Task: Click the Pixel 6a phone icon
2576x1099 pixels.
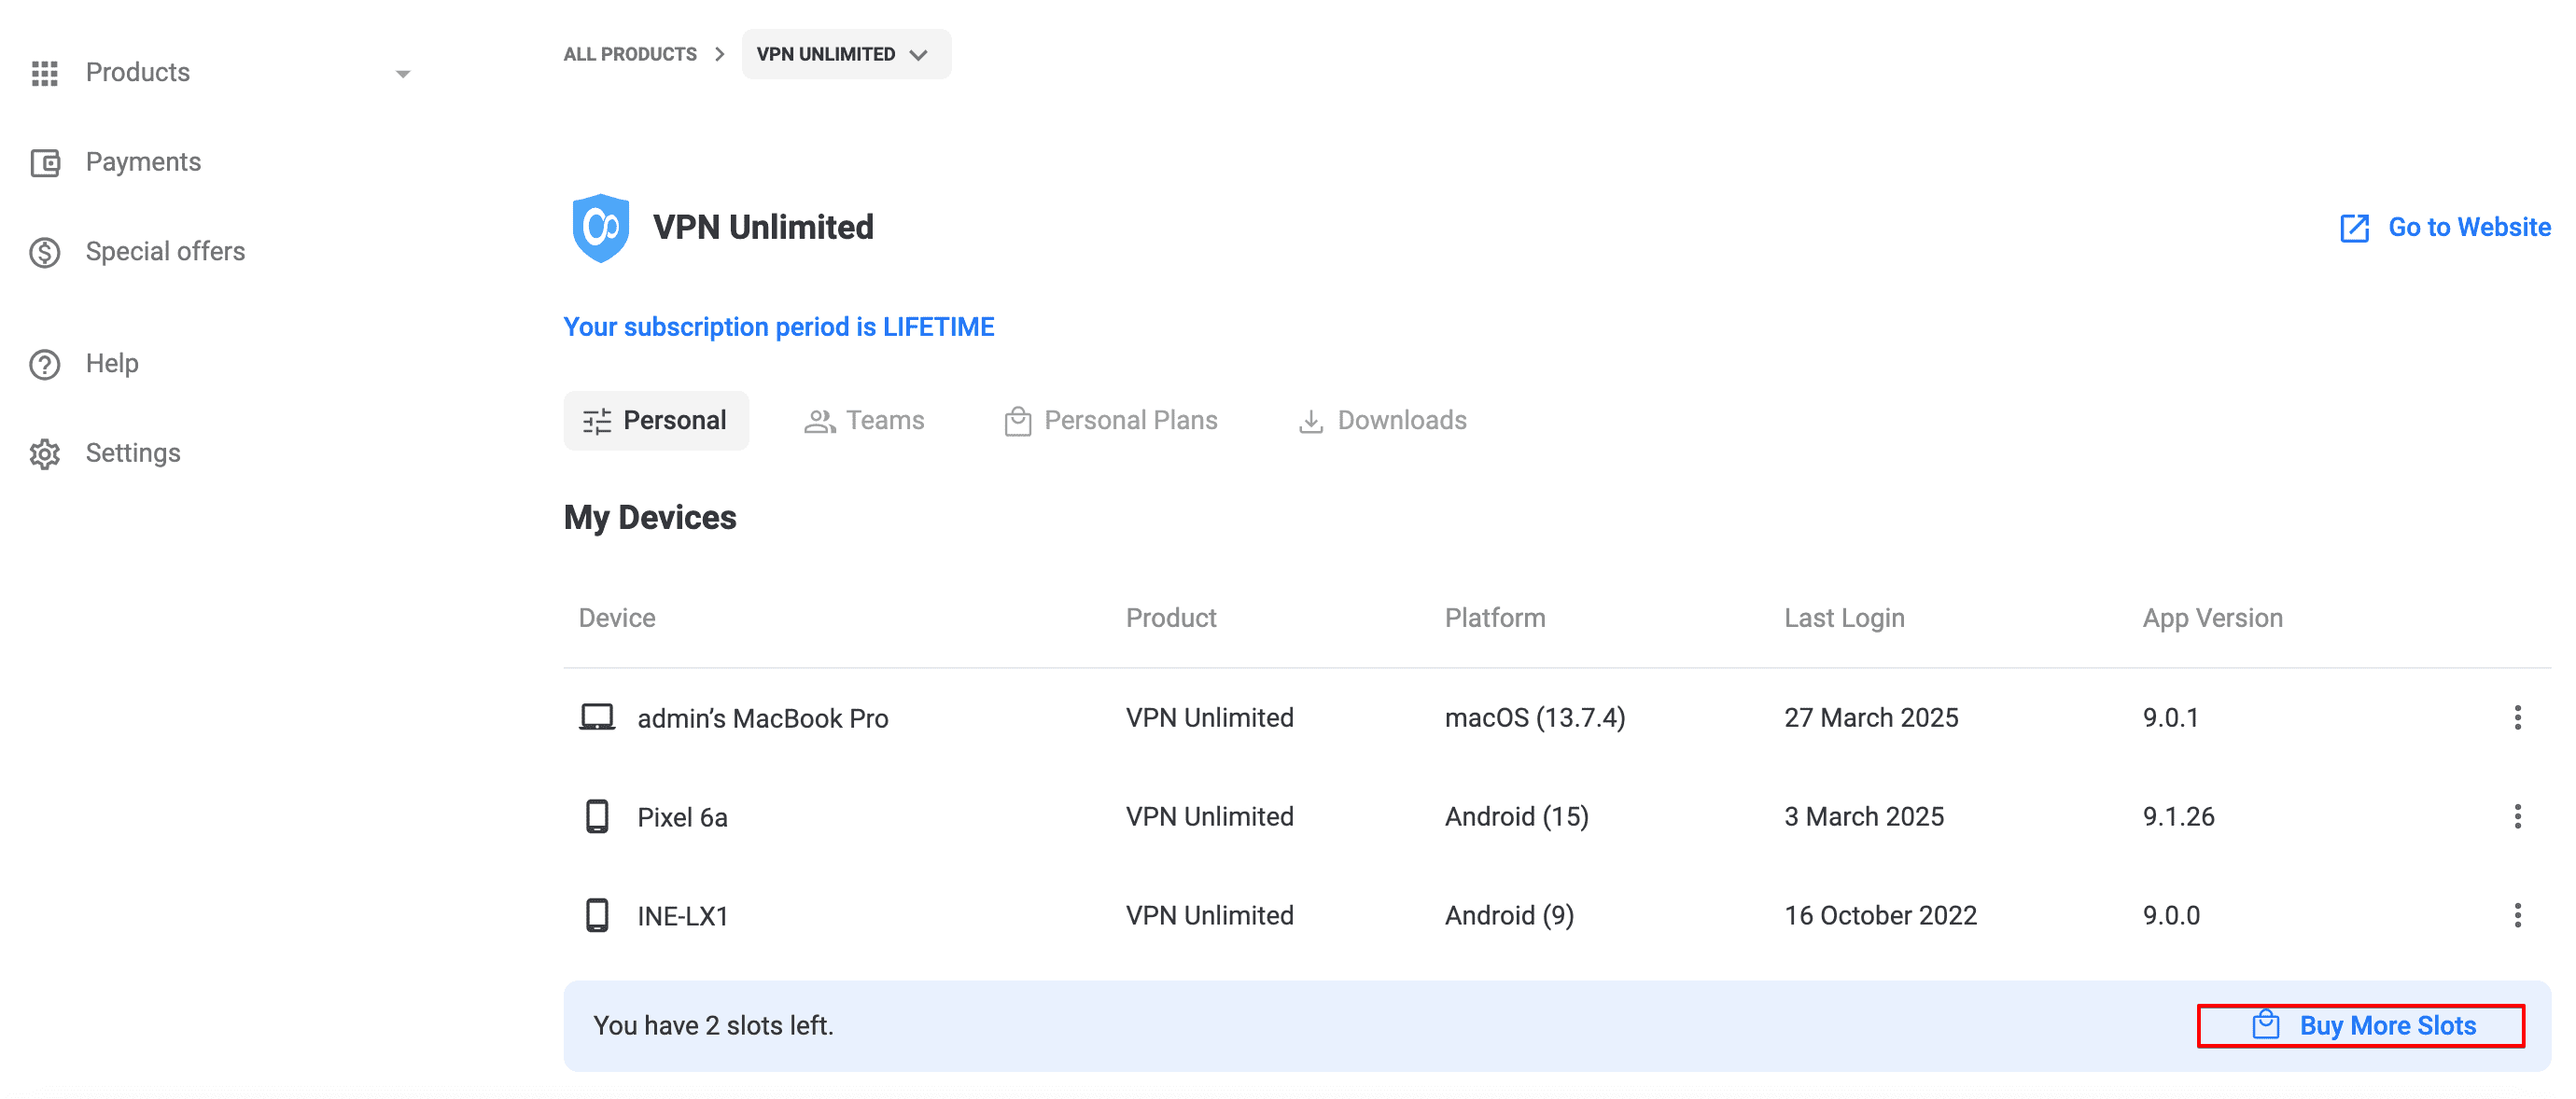Action: point(597,816)
